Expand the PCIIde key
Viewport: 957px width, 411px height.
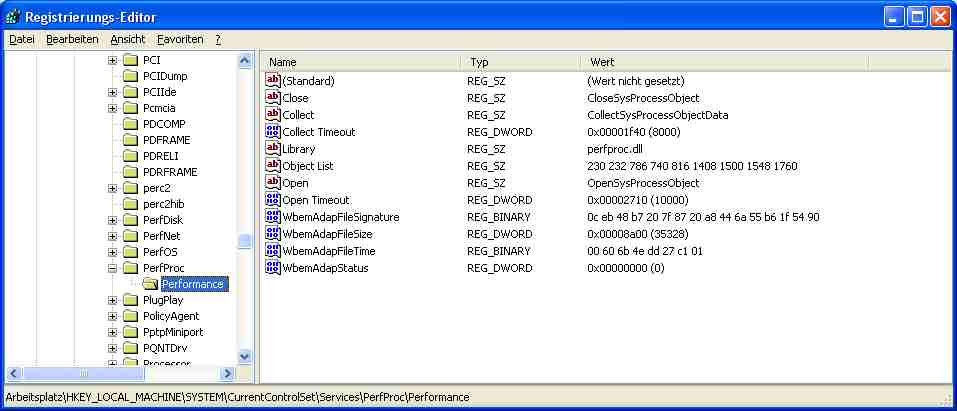[112, 92]
